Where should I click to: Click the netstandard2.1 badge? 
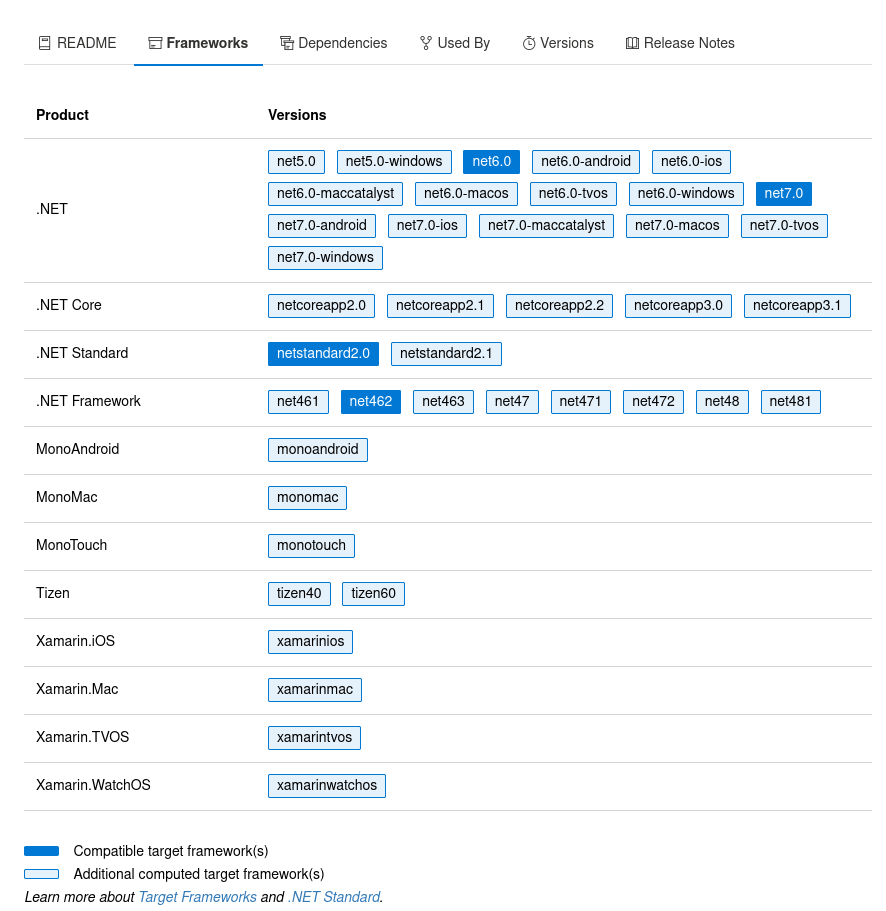tap(446, 354)
